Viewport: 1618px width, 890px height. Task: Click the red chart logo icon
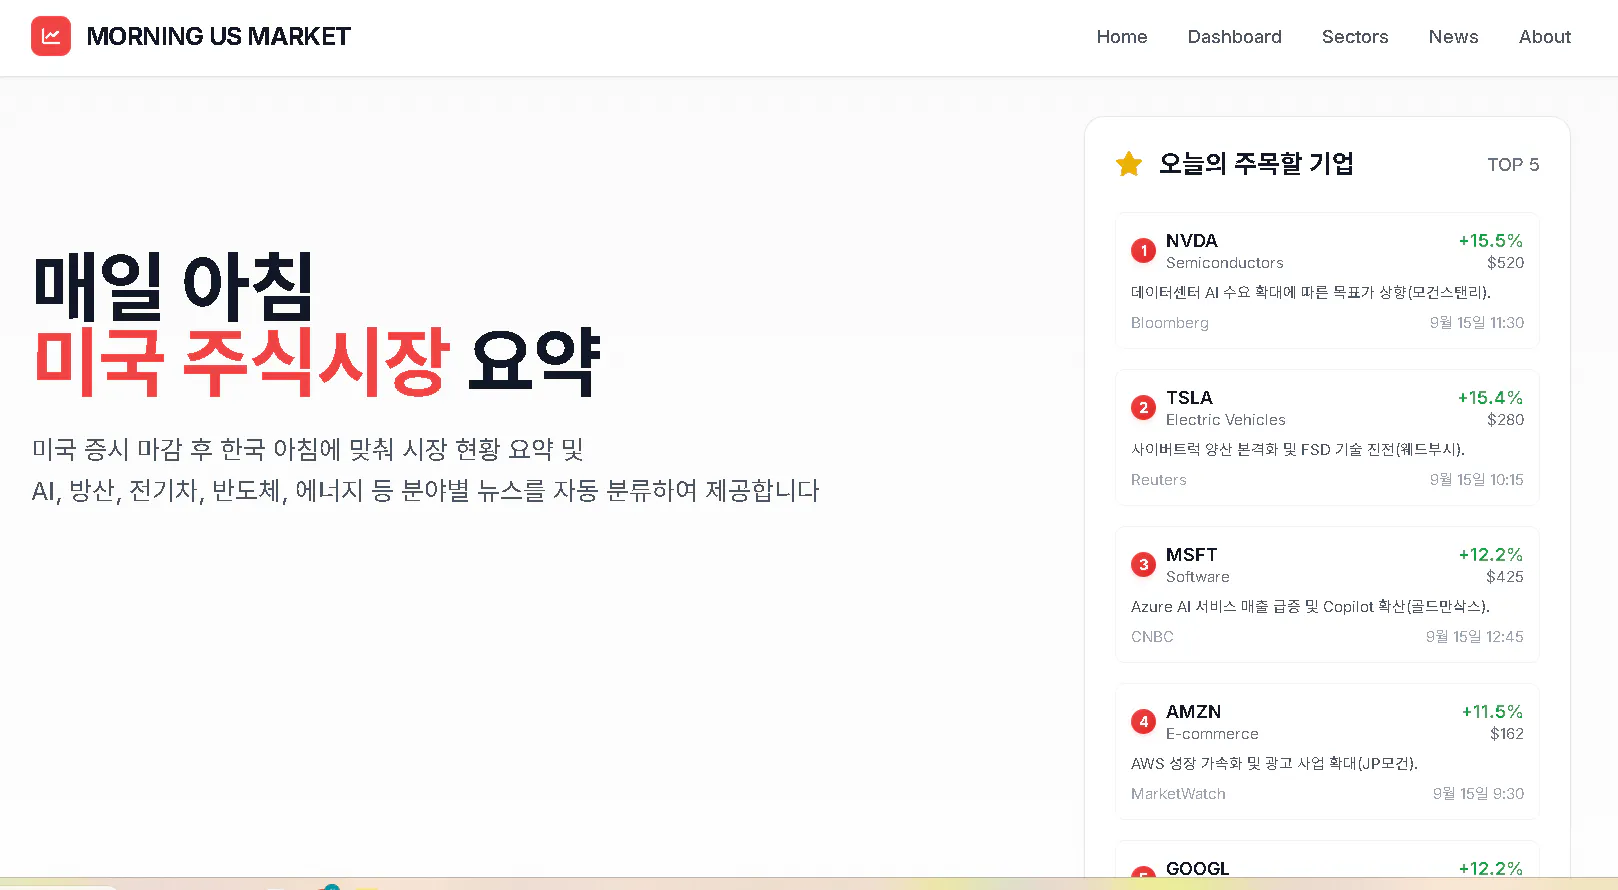pyautogui.click(x=51, y=36)
